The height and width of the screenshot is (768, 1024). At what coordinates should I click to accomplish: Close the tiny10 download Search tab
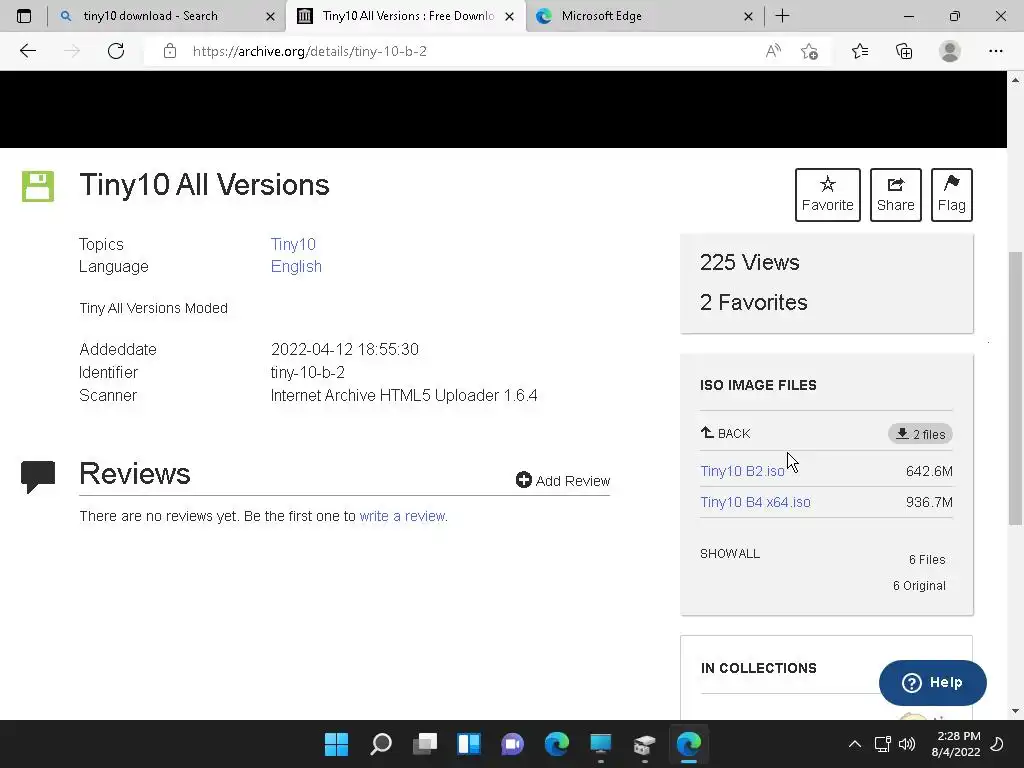coord(270,16)
